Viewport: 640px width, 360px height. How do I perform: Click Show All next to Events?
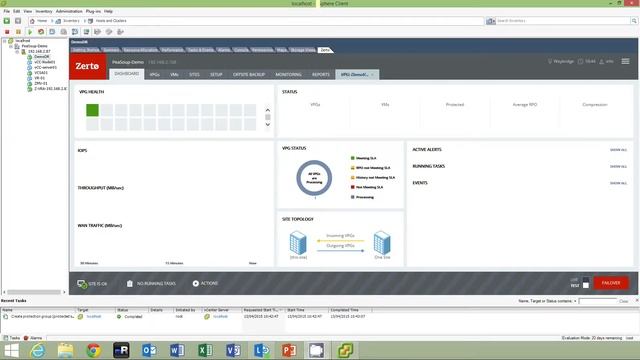(618, 183)
